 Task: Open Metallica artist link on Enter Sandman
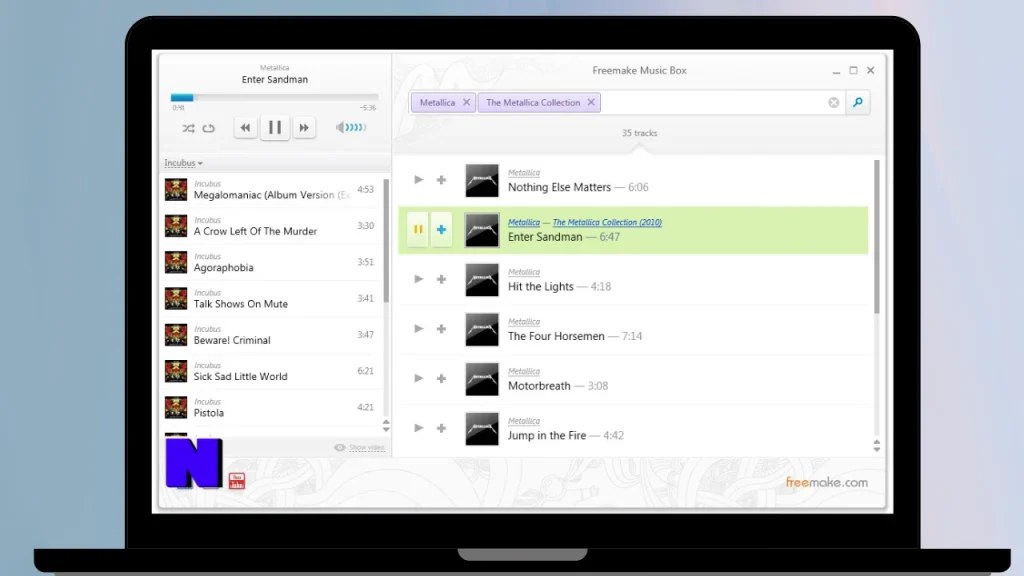524,222
